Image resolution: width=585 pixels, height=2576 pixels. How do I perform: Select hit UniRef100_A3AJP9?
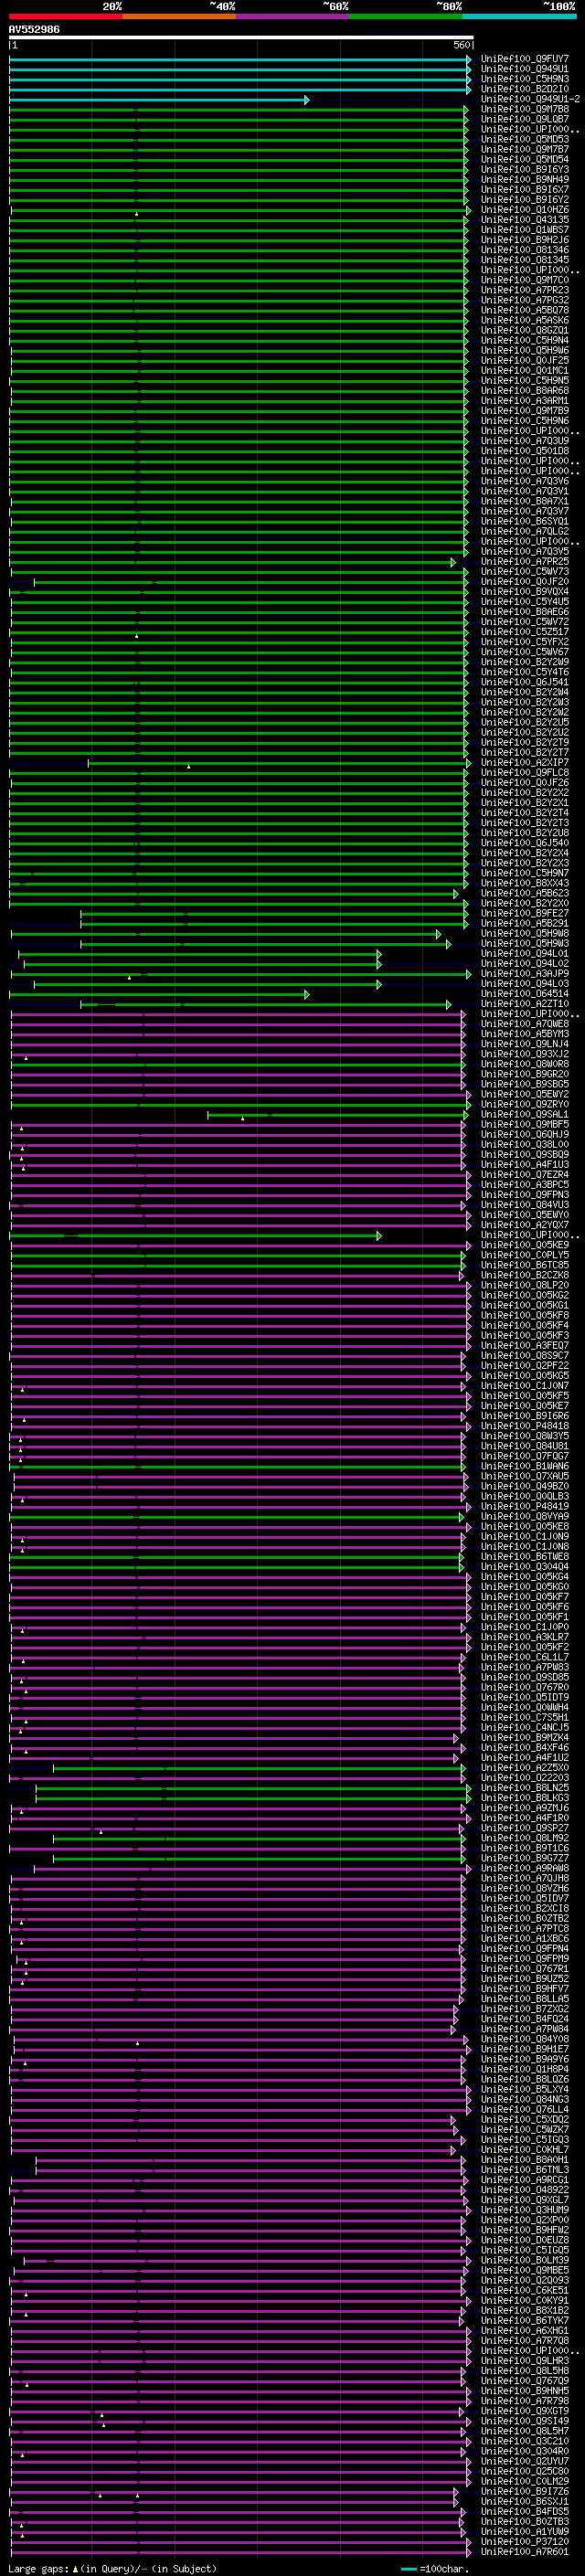pos(524,974)
